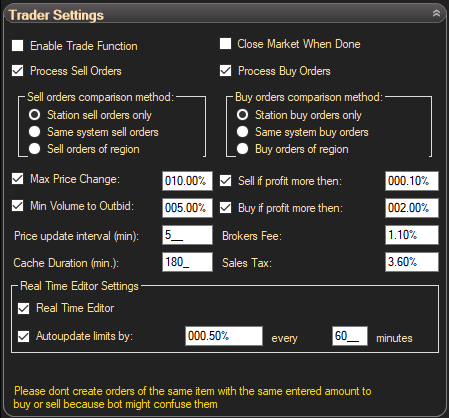This screenshot has width=449, height=418.
Task: Select Same system sell orders option
Action: [34, 132]
